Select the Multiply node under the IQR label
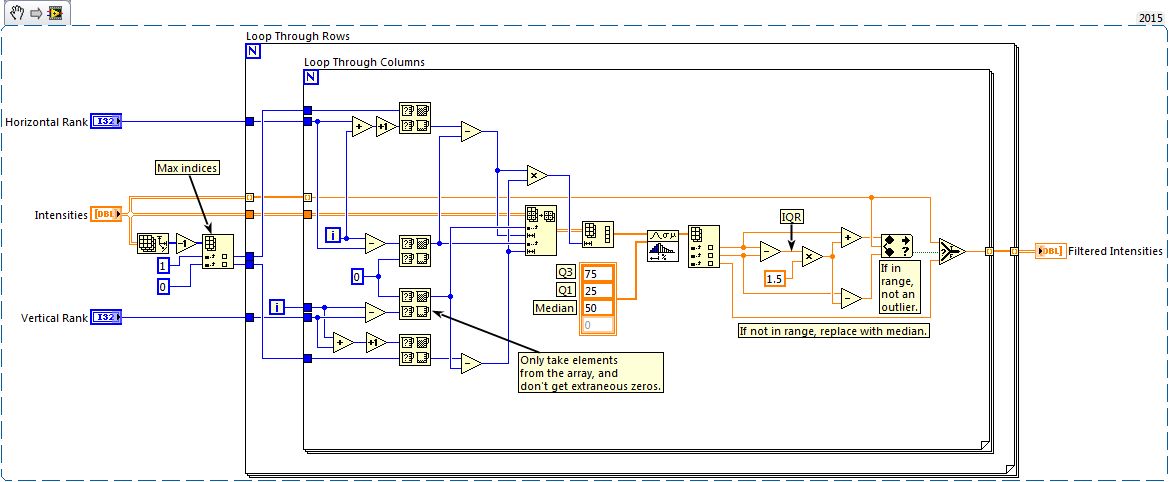The width and height of the screenshot is (1169, 482). coord(813,257)
